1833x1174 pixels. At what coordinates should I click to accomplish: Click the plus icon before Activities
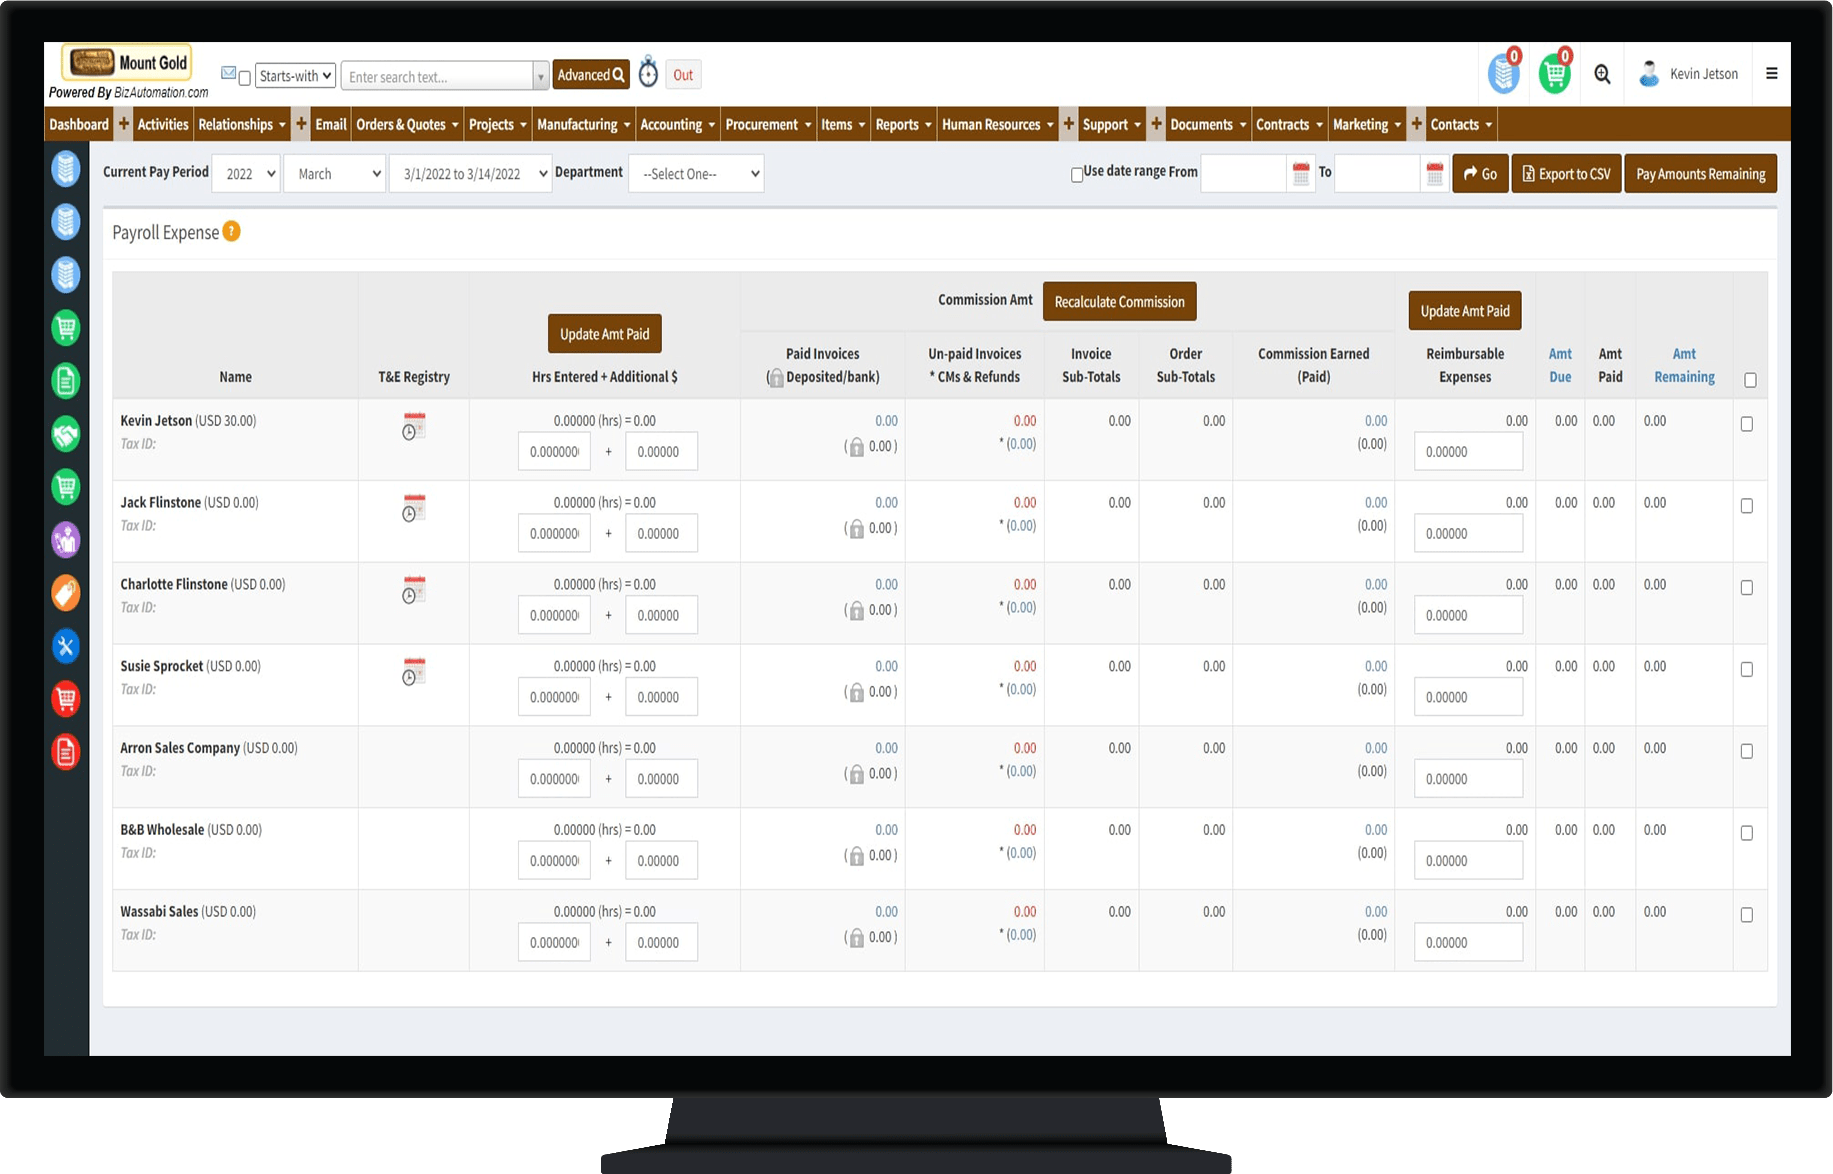click(124, 124)
